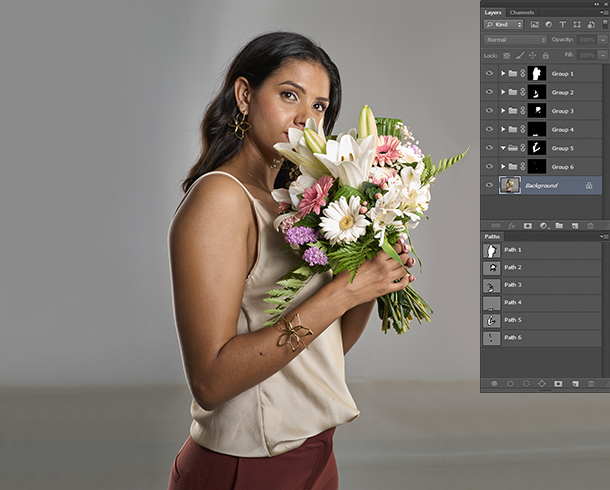Open the Paths panel flyout menu
The height and width of the screenshot is (490, 610).
tap(603, 236)
